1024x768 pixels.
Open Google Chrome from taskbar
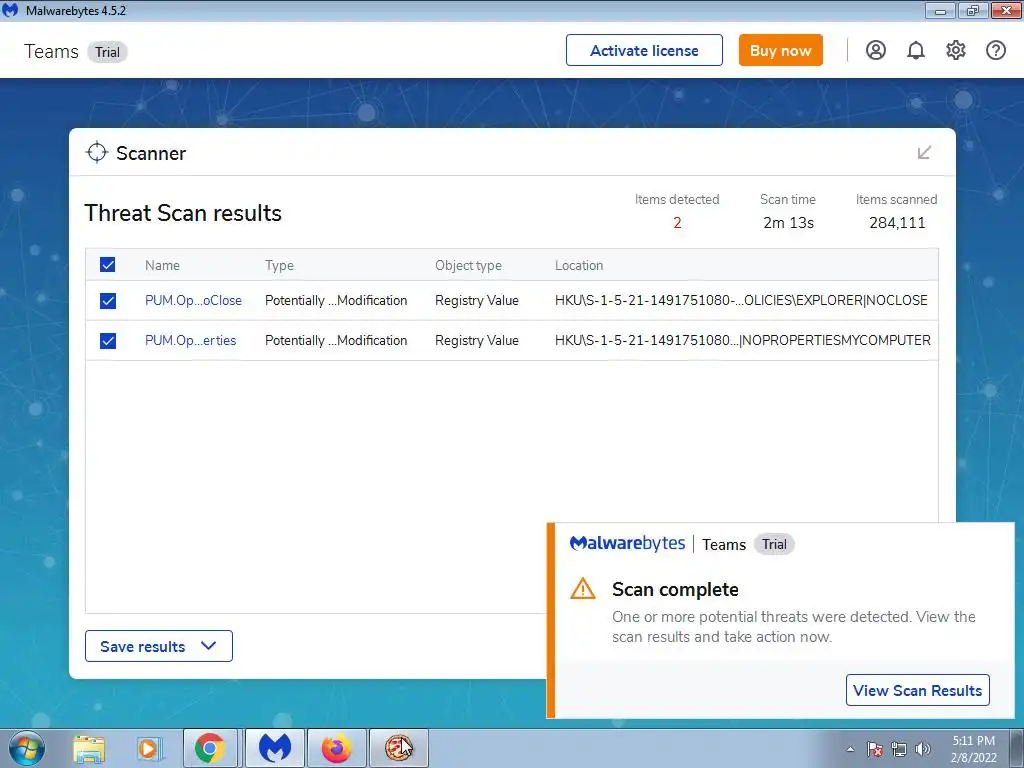click(x=210, y=748)
